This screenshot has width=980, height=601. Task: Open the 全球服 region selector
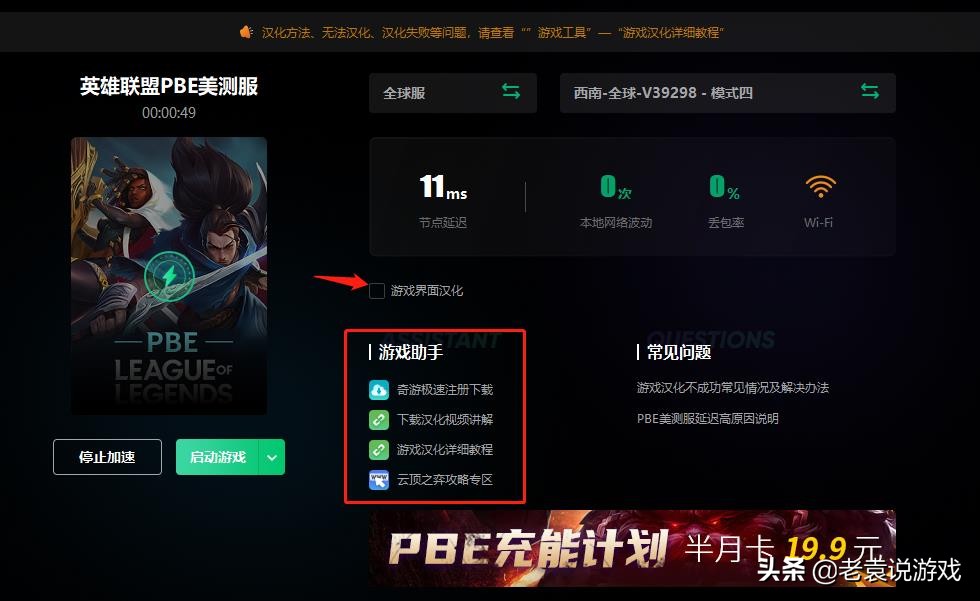coord(452,93)
